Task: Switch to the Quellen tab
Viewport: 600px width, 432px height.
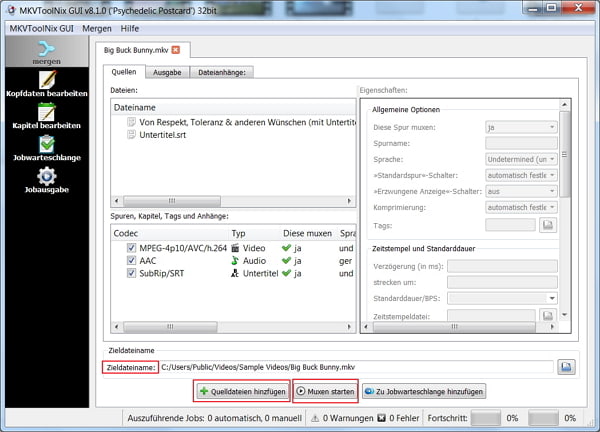Action: click(124, 72)
